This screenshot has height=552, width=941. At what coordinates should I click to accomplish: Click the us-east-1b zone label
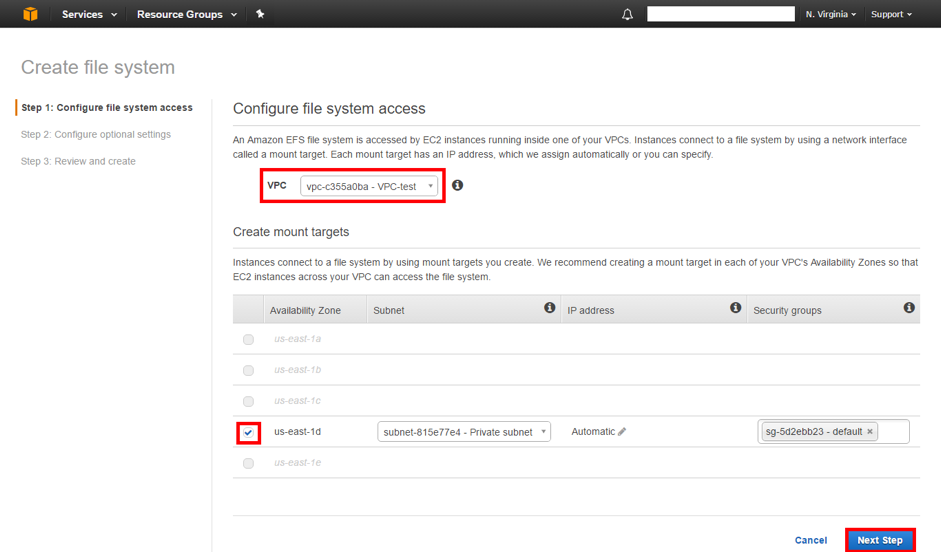coord(298,370)
